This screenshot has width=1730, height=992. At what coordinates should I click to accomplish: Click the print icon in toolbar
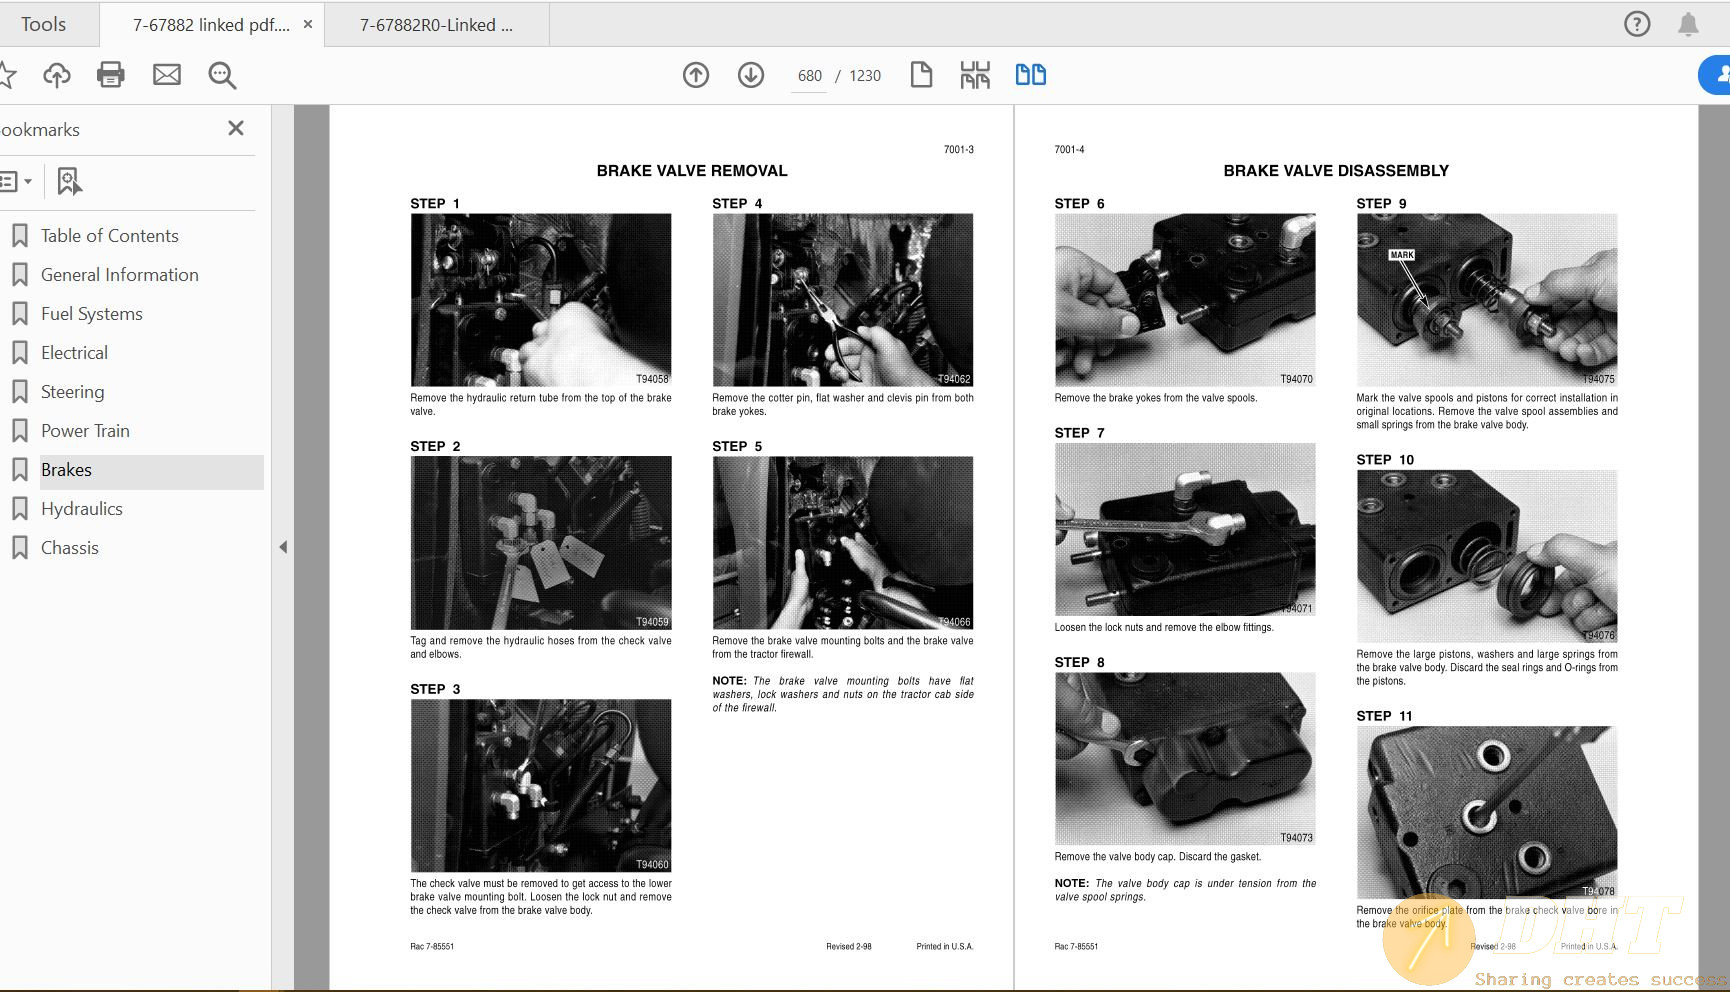tap(111, 75)
